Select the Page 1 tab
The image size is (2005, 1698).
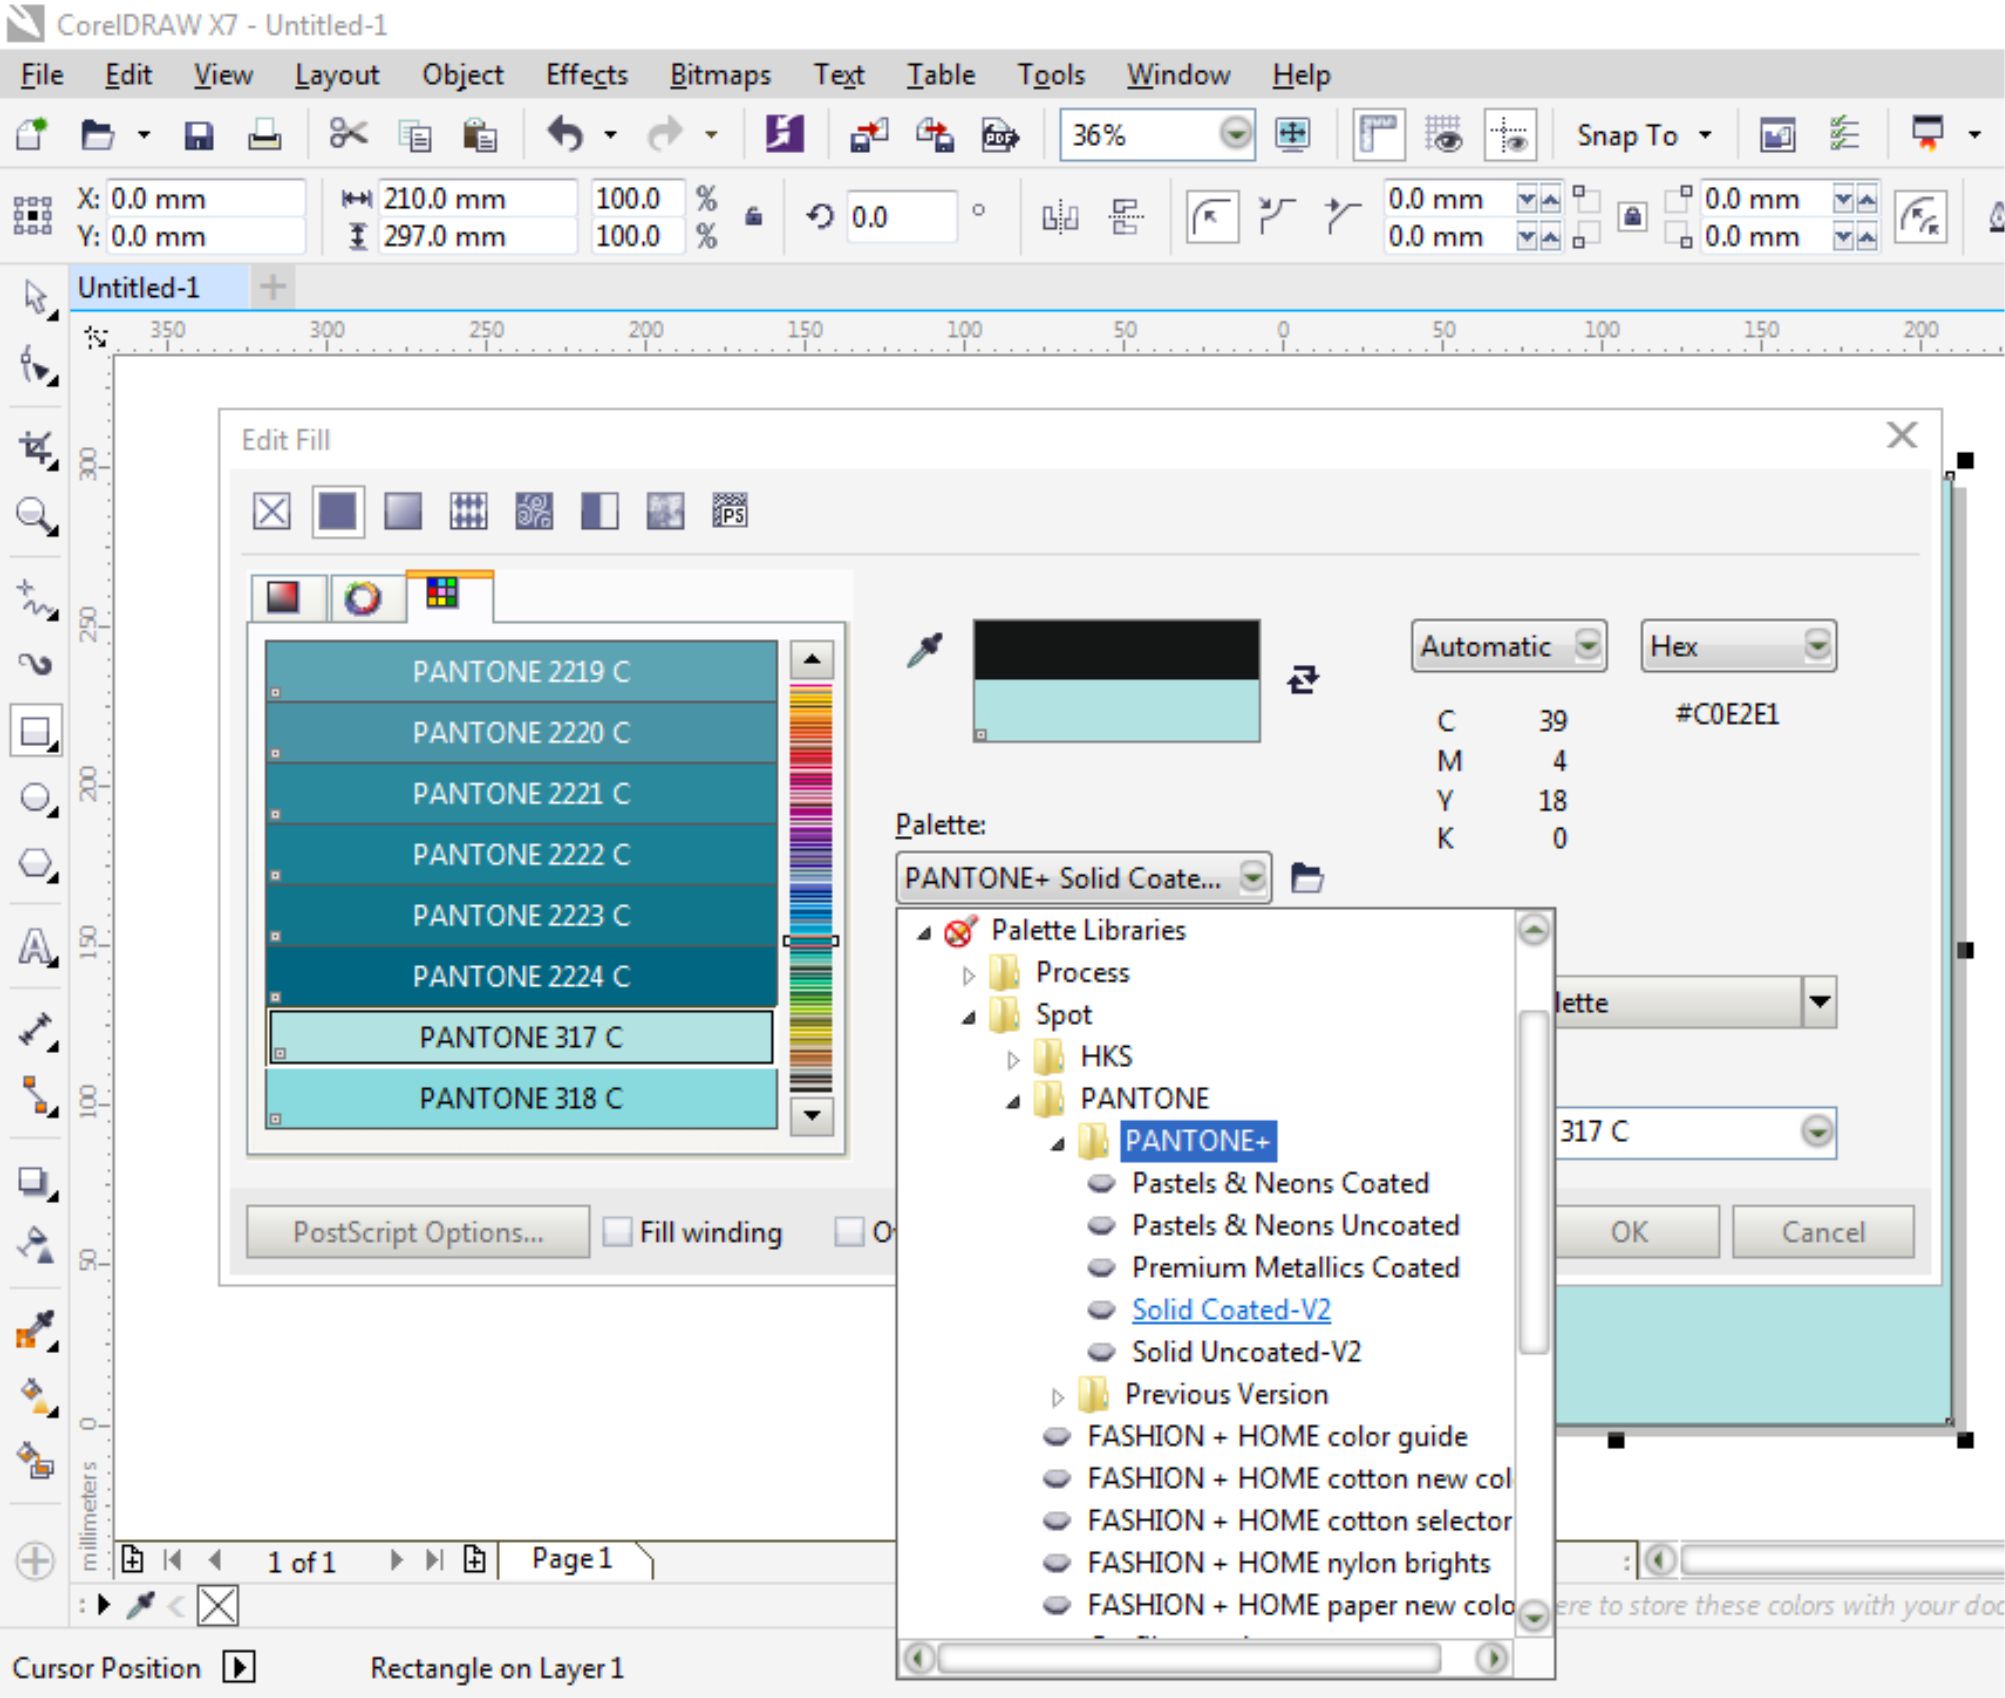coord(571,1558)
